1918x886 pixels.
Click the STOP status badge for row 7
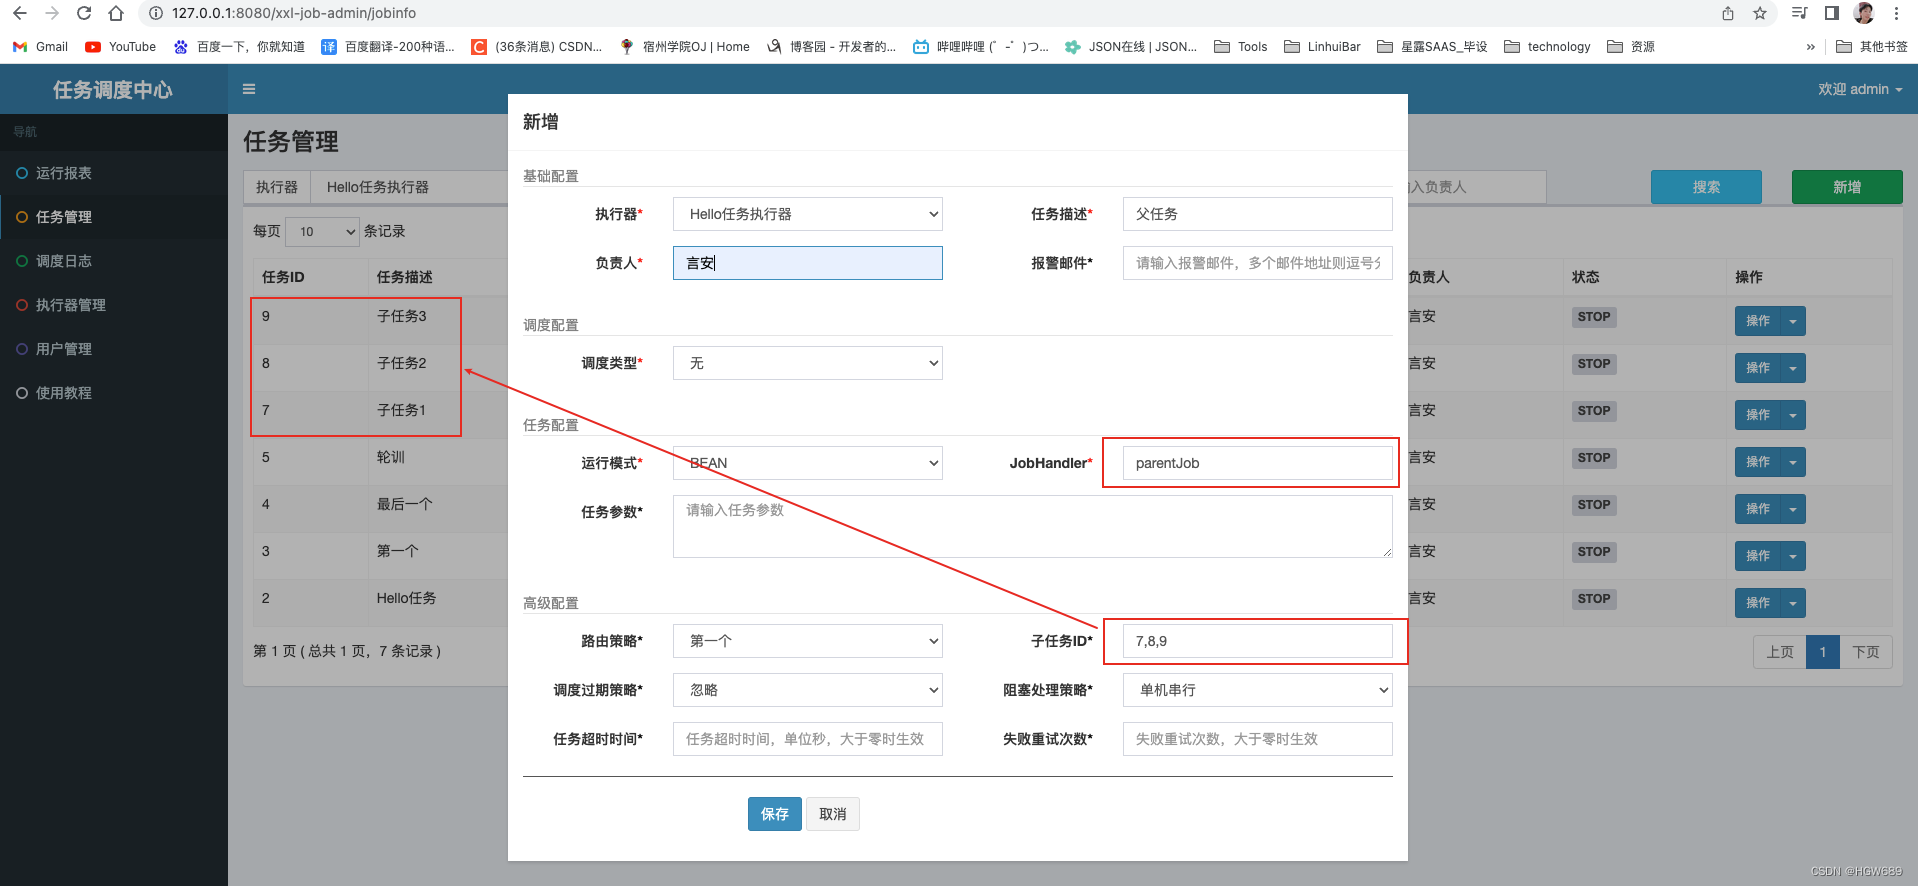tap(1594, 411)
